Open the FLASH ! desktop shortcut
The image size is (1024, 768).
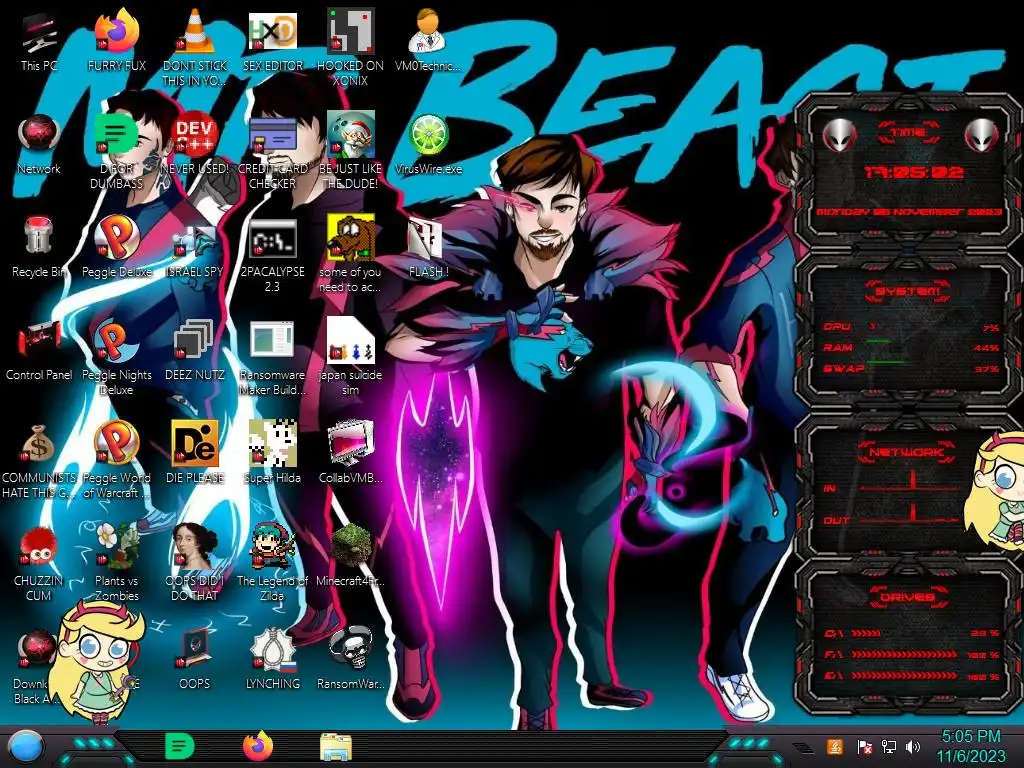(428, 247)
